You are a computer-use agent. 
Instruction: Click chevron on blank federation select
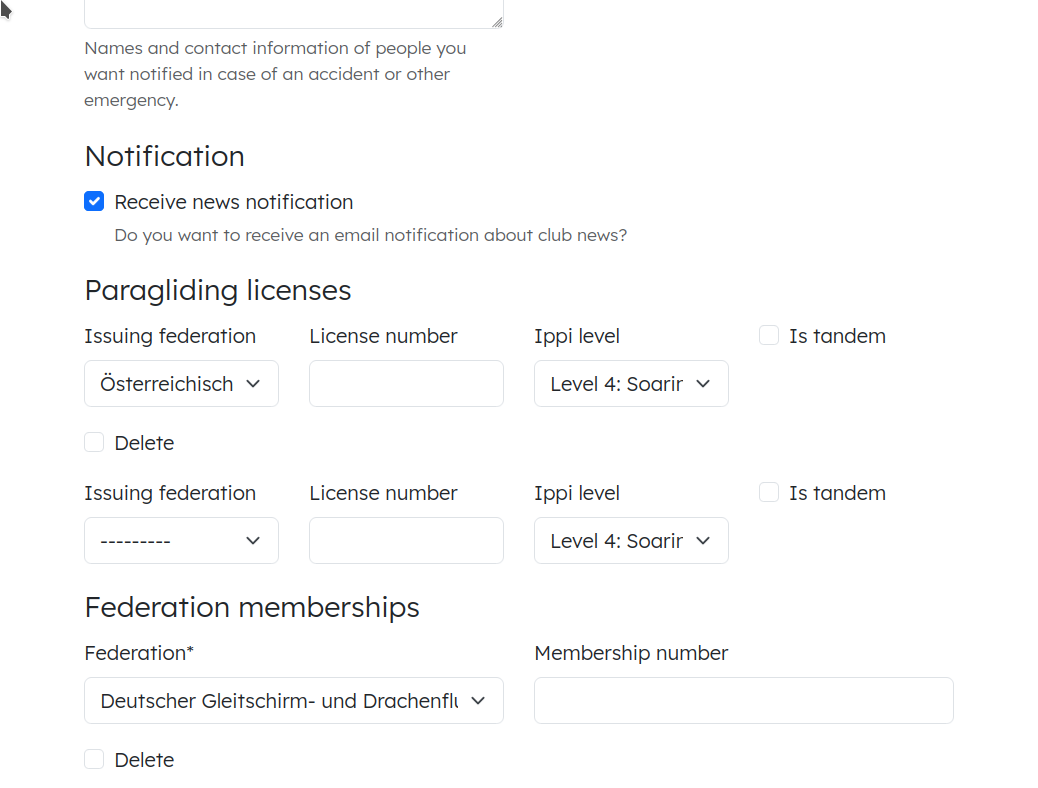pyautogui.click(x=253, y=540)
